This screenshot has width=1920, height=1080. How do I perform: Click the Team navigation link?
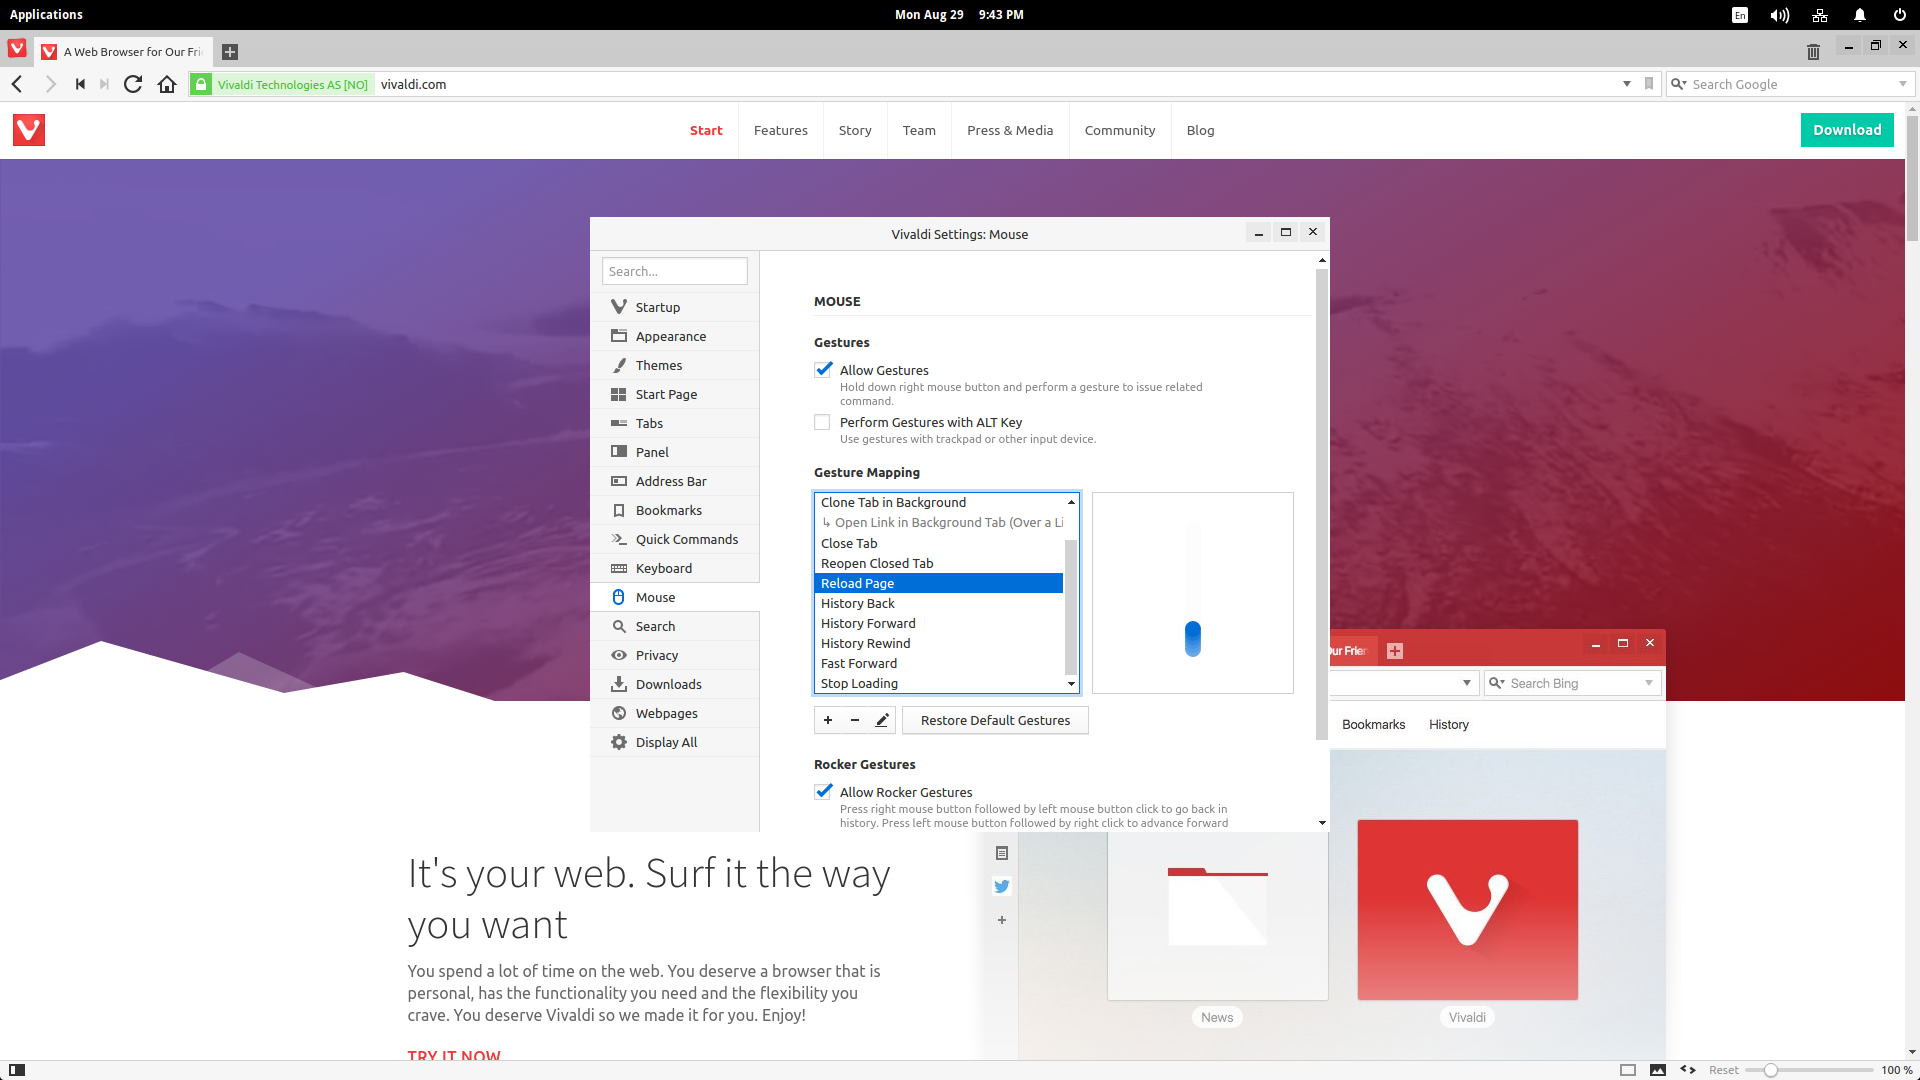click(919, 130)
